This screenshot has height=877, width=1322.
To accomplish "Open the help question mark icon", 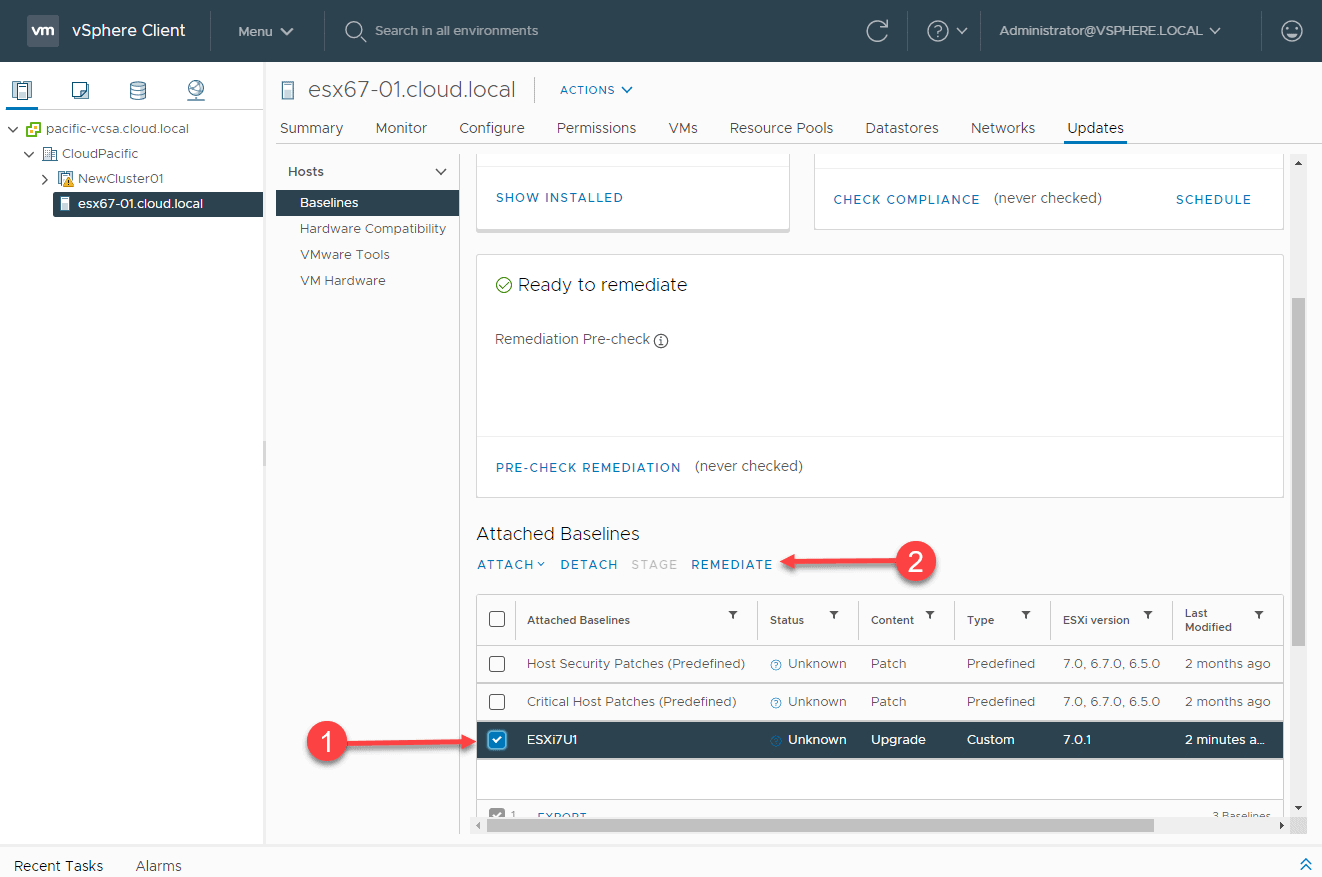I will pos(937,31).
